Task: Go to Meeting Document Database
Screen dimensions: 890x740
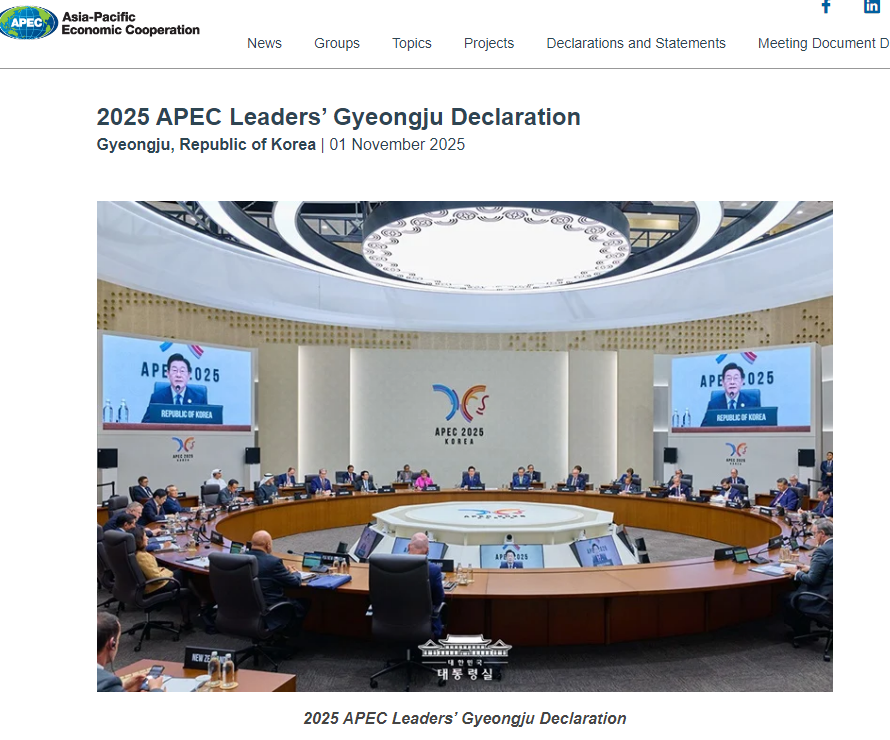Action: coord(823,43)
